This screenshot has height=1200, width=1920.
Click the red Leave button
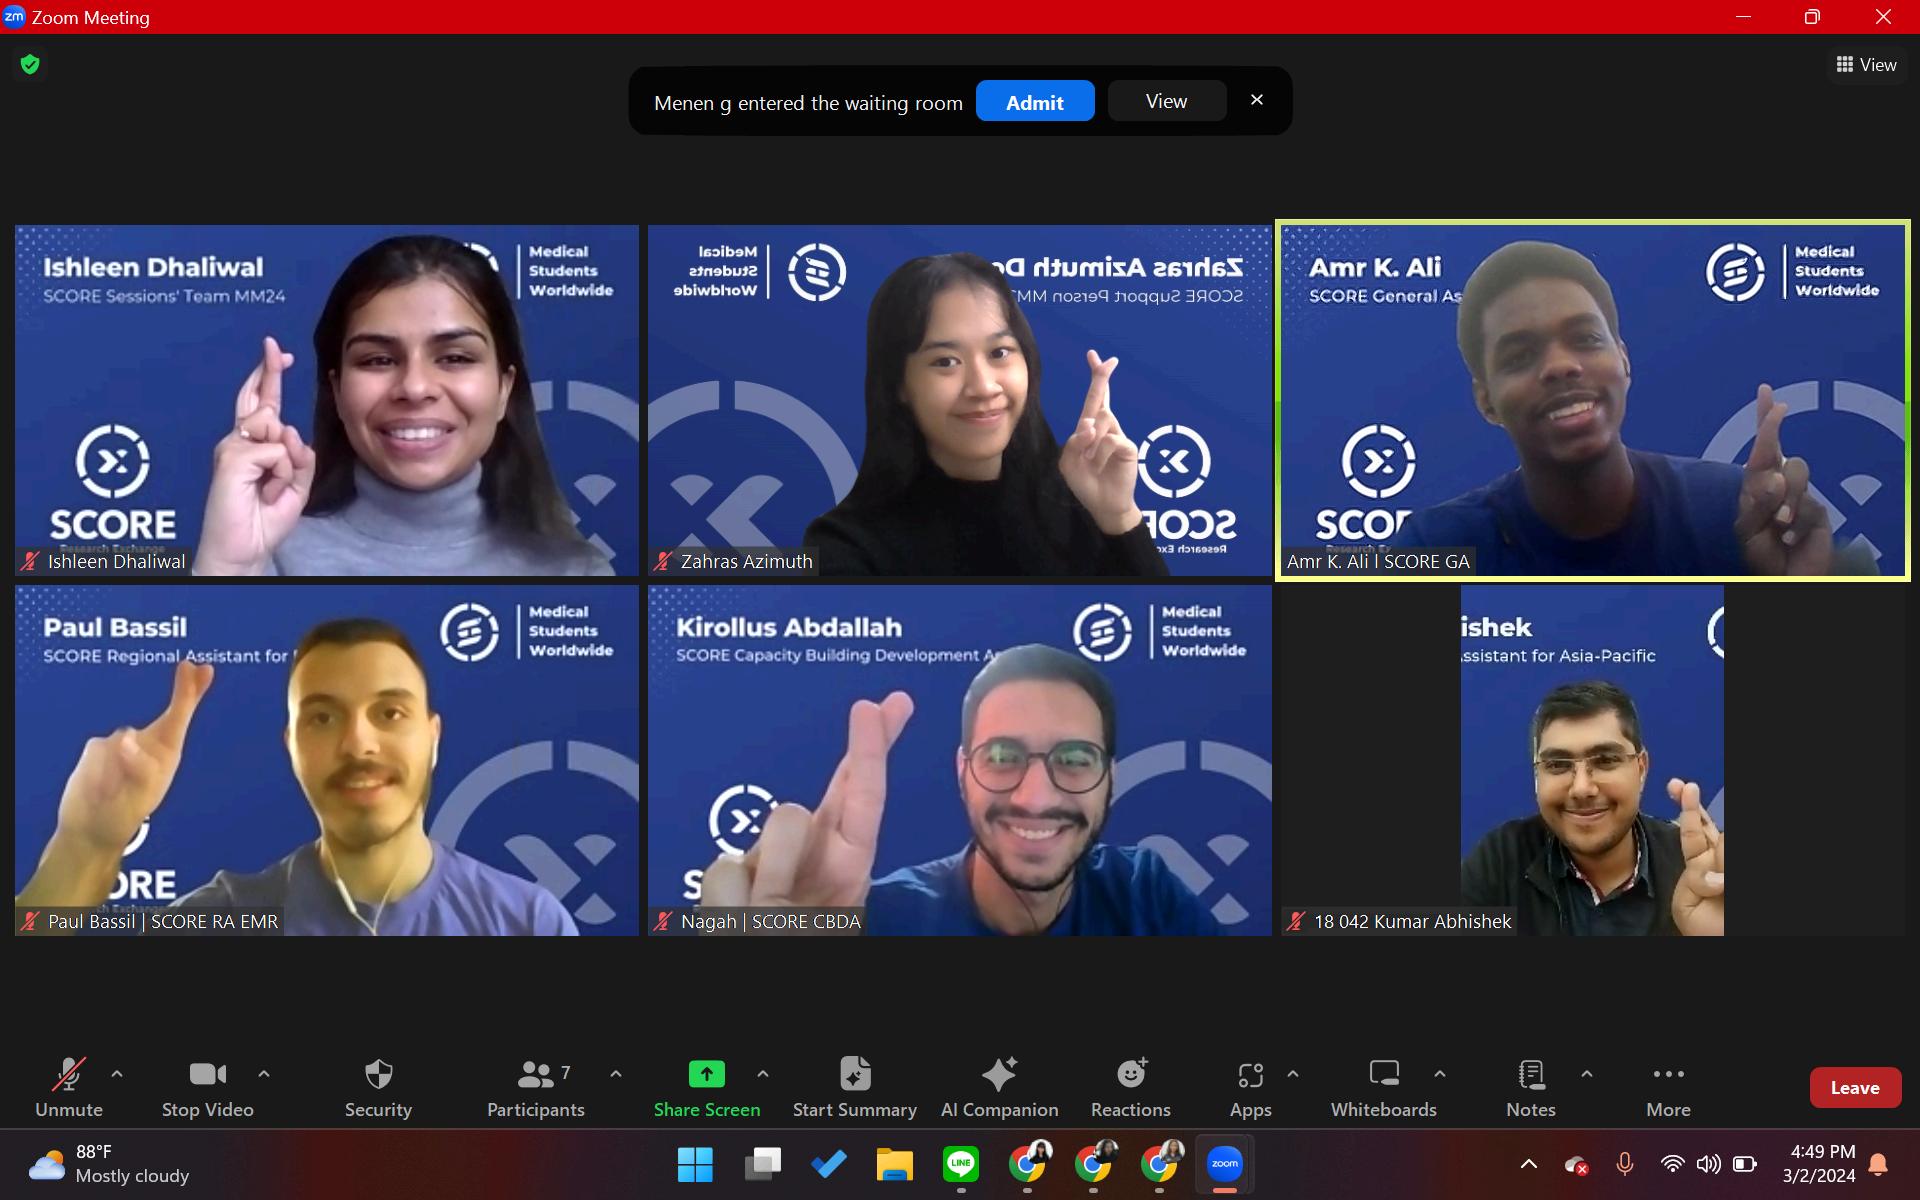pos(1854,1088)
